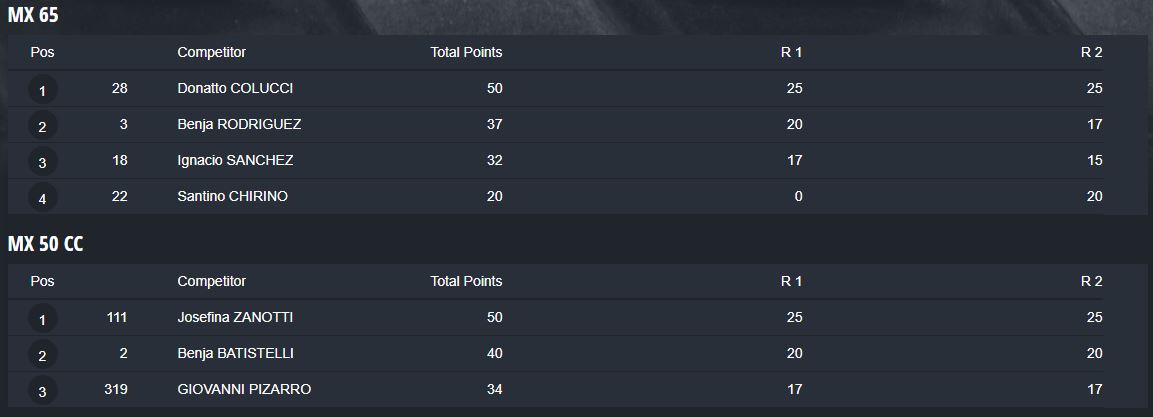Click position 4 badge for Santino CHIRINO

[43, 198]
